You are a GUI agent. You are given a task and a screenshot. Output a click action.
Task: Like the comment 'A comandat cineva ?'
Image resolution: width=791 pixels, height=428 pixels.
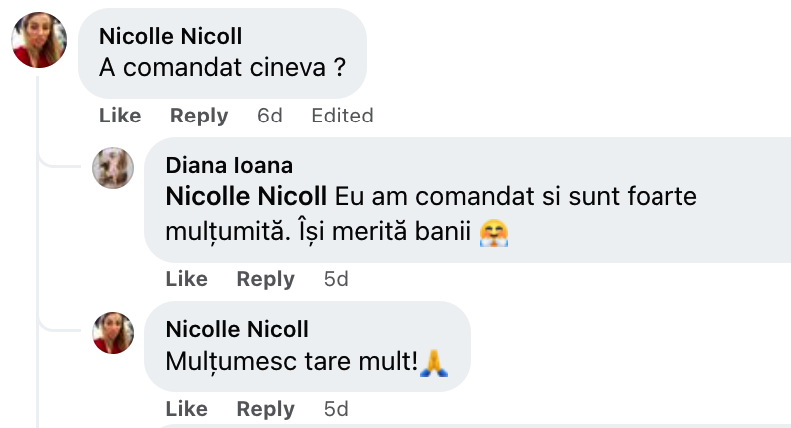(120, 116)
